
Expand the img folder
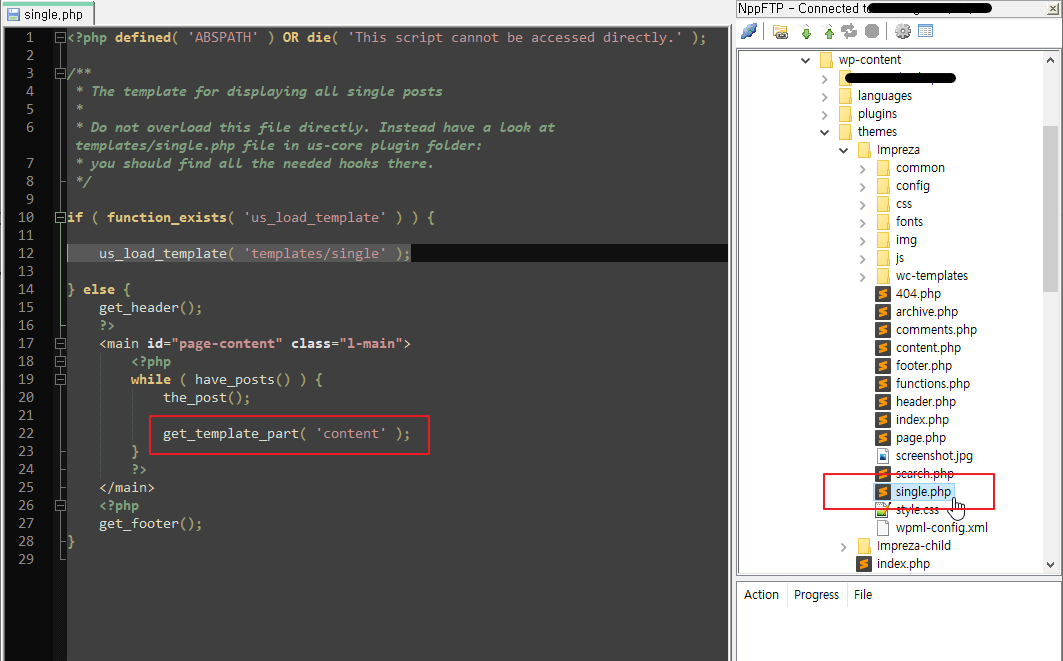tap(862, 241)
